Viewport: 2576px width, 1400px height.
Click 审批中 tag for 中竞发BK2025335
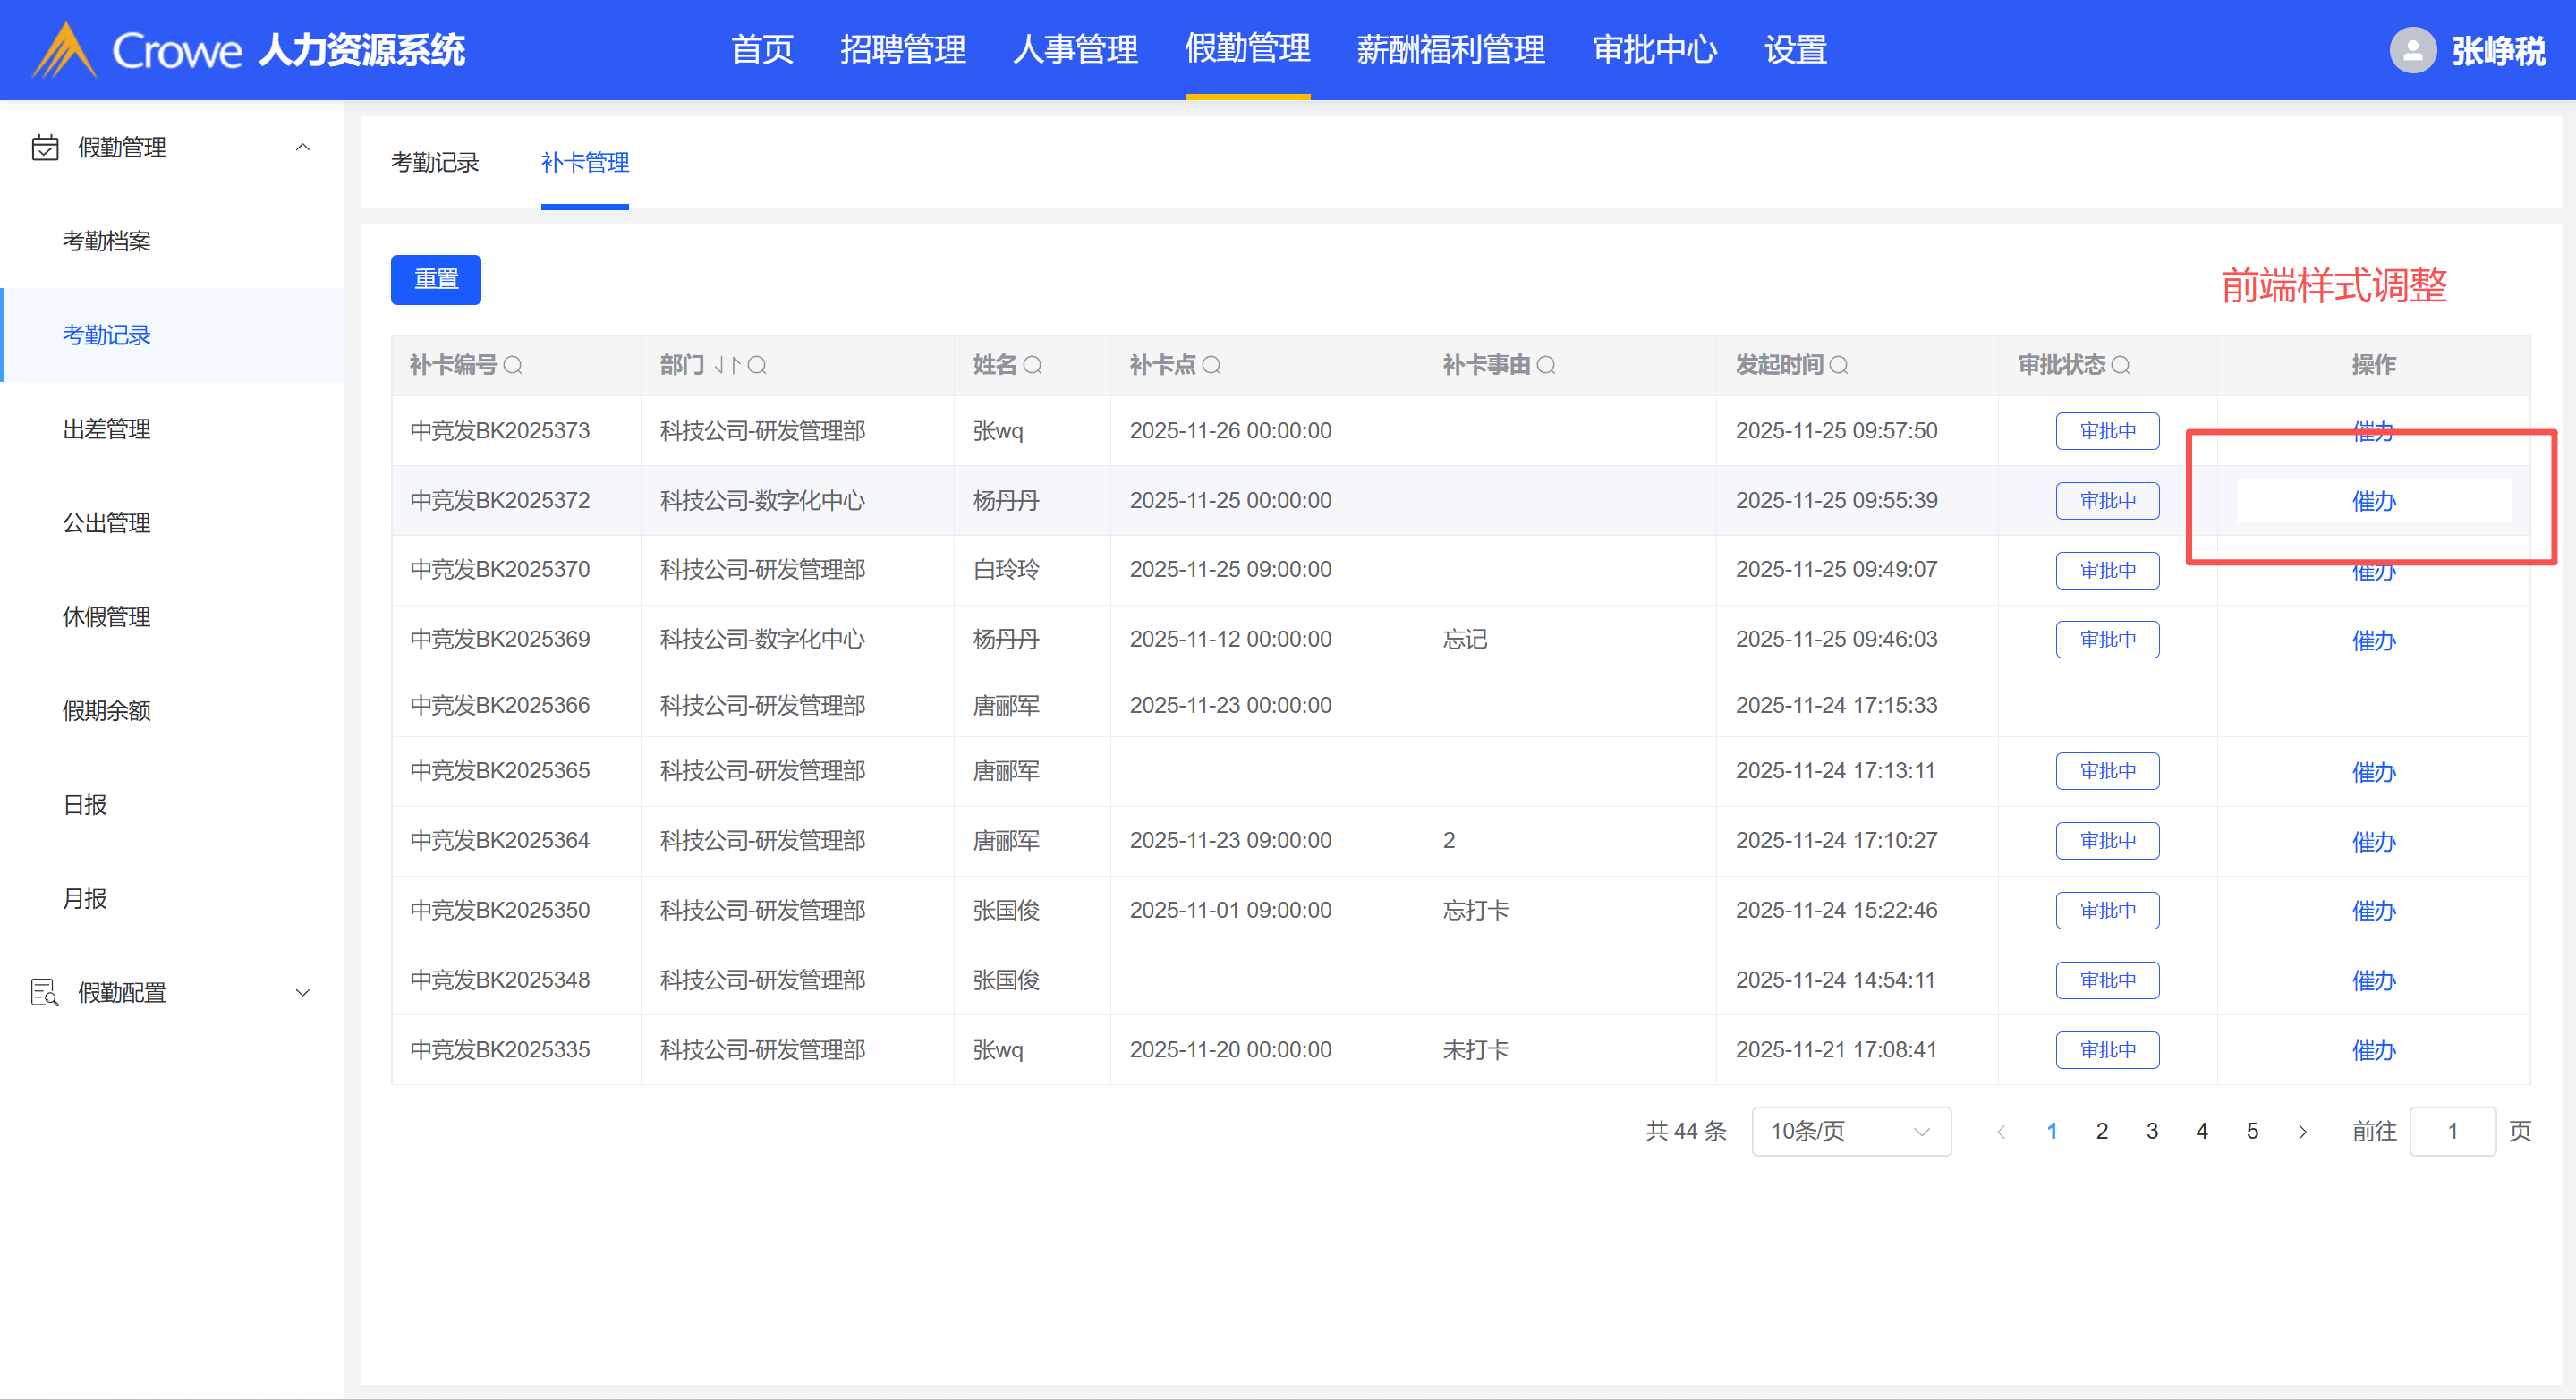(x=2107, y=1050)
